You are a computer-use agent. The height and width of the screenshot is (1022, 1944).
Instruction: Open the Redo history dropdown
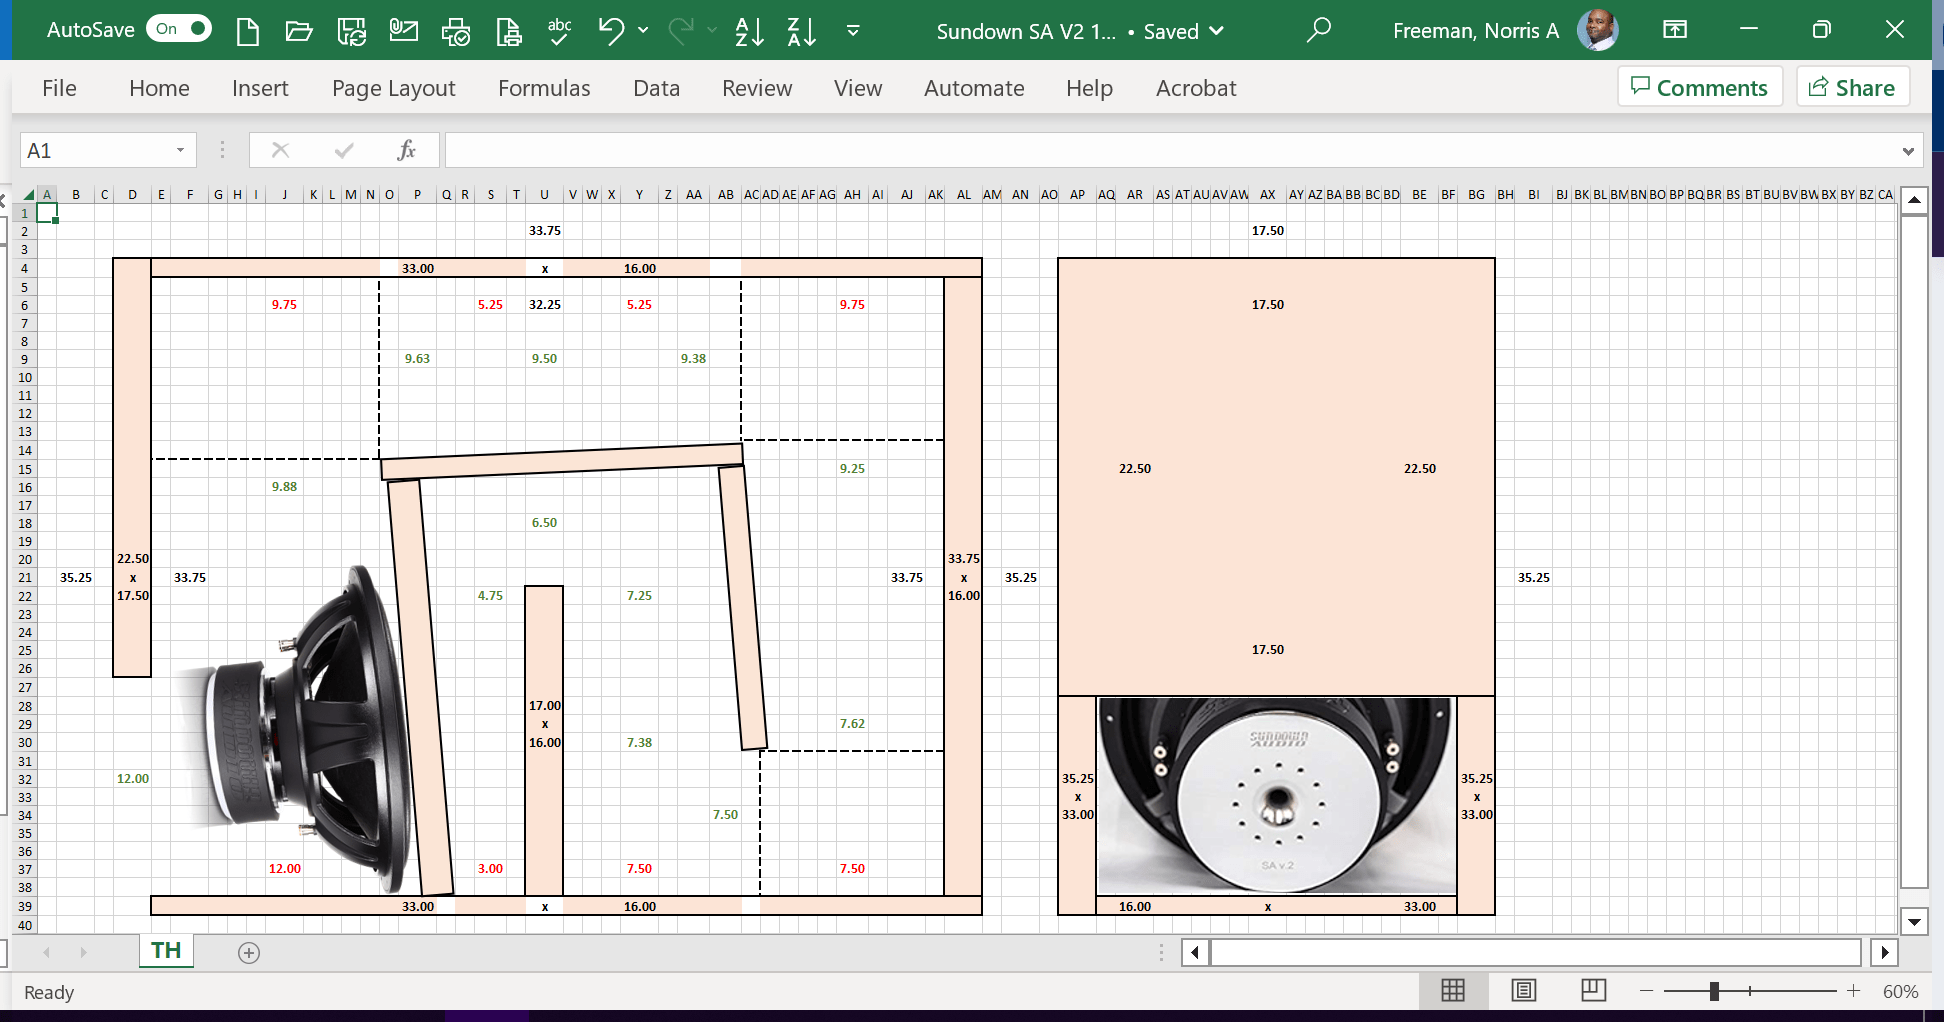[x=712, y=31]
